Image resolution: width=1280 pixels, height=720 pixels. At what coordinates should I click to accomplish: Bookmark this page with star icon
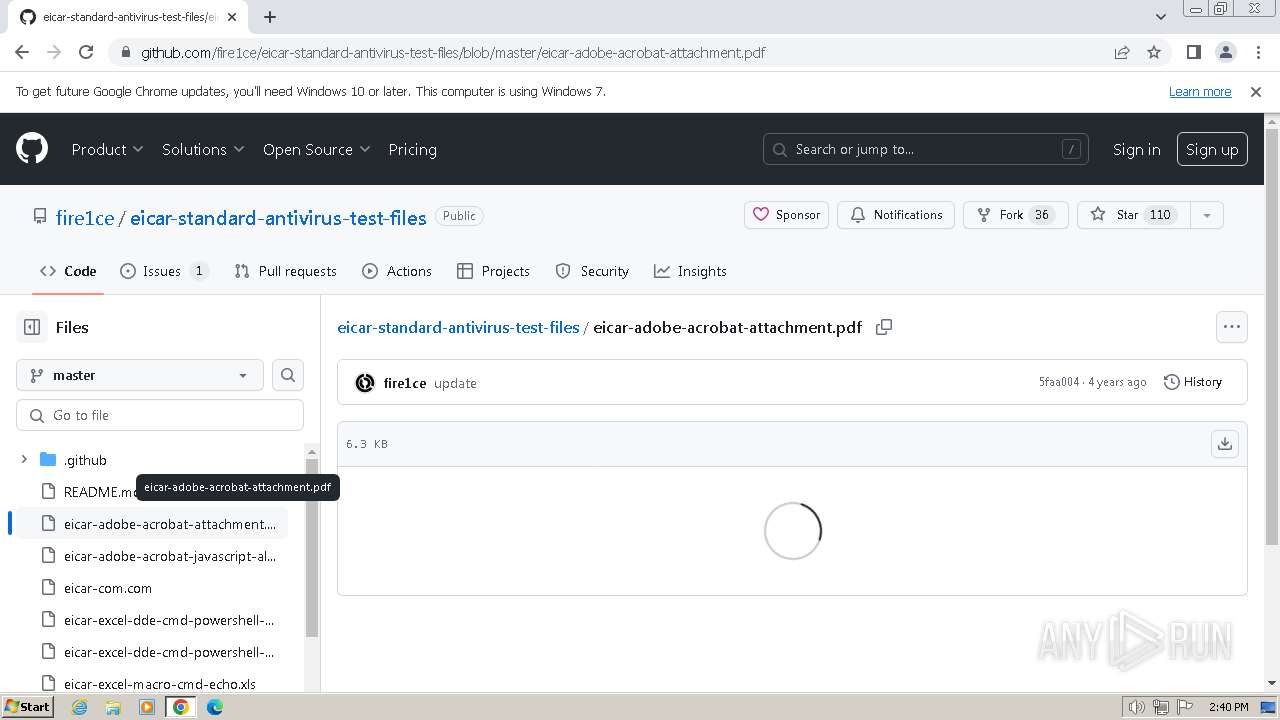[1154, 52]
